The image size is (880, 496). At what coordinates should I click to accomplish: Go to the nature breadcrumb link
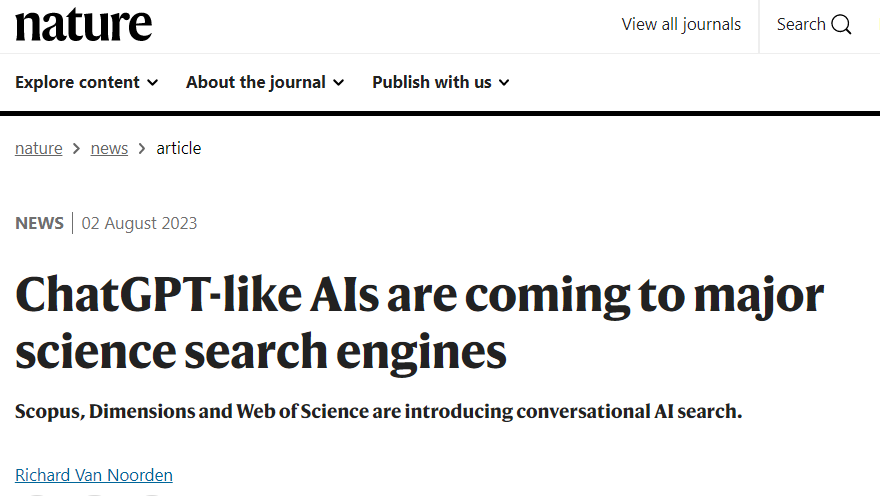tap(39, 148)
